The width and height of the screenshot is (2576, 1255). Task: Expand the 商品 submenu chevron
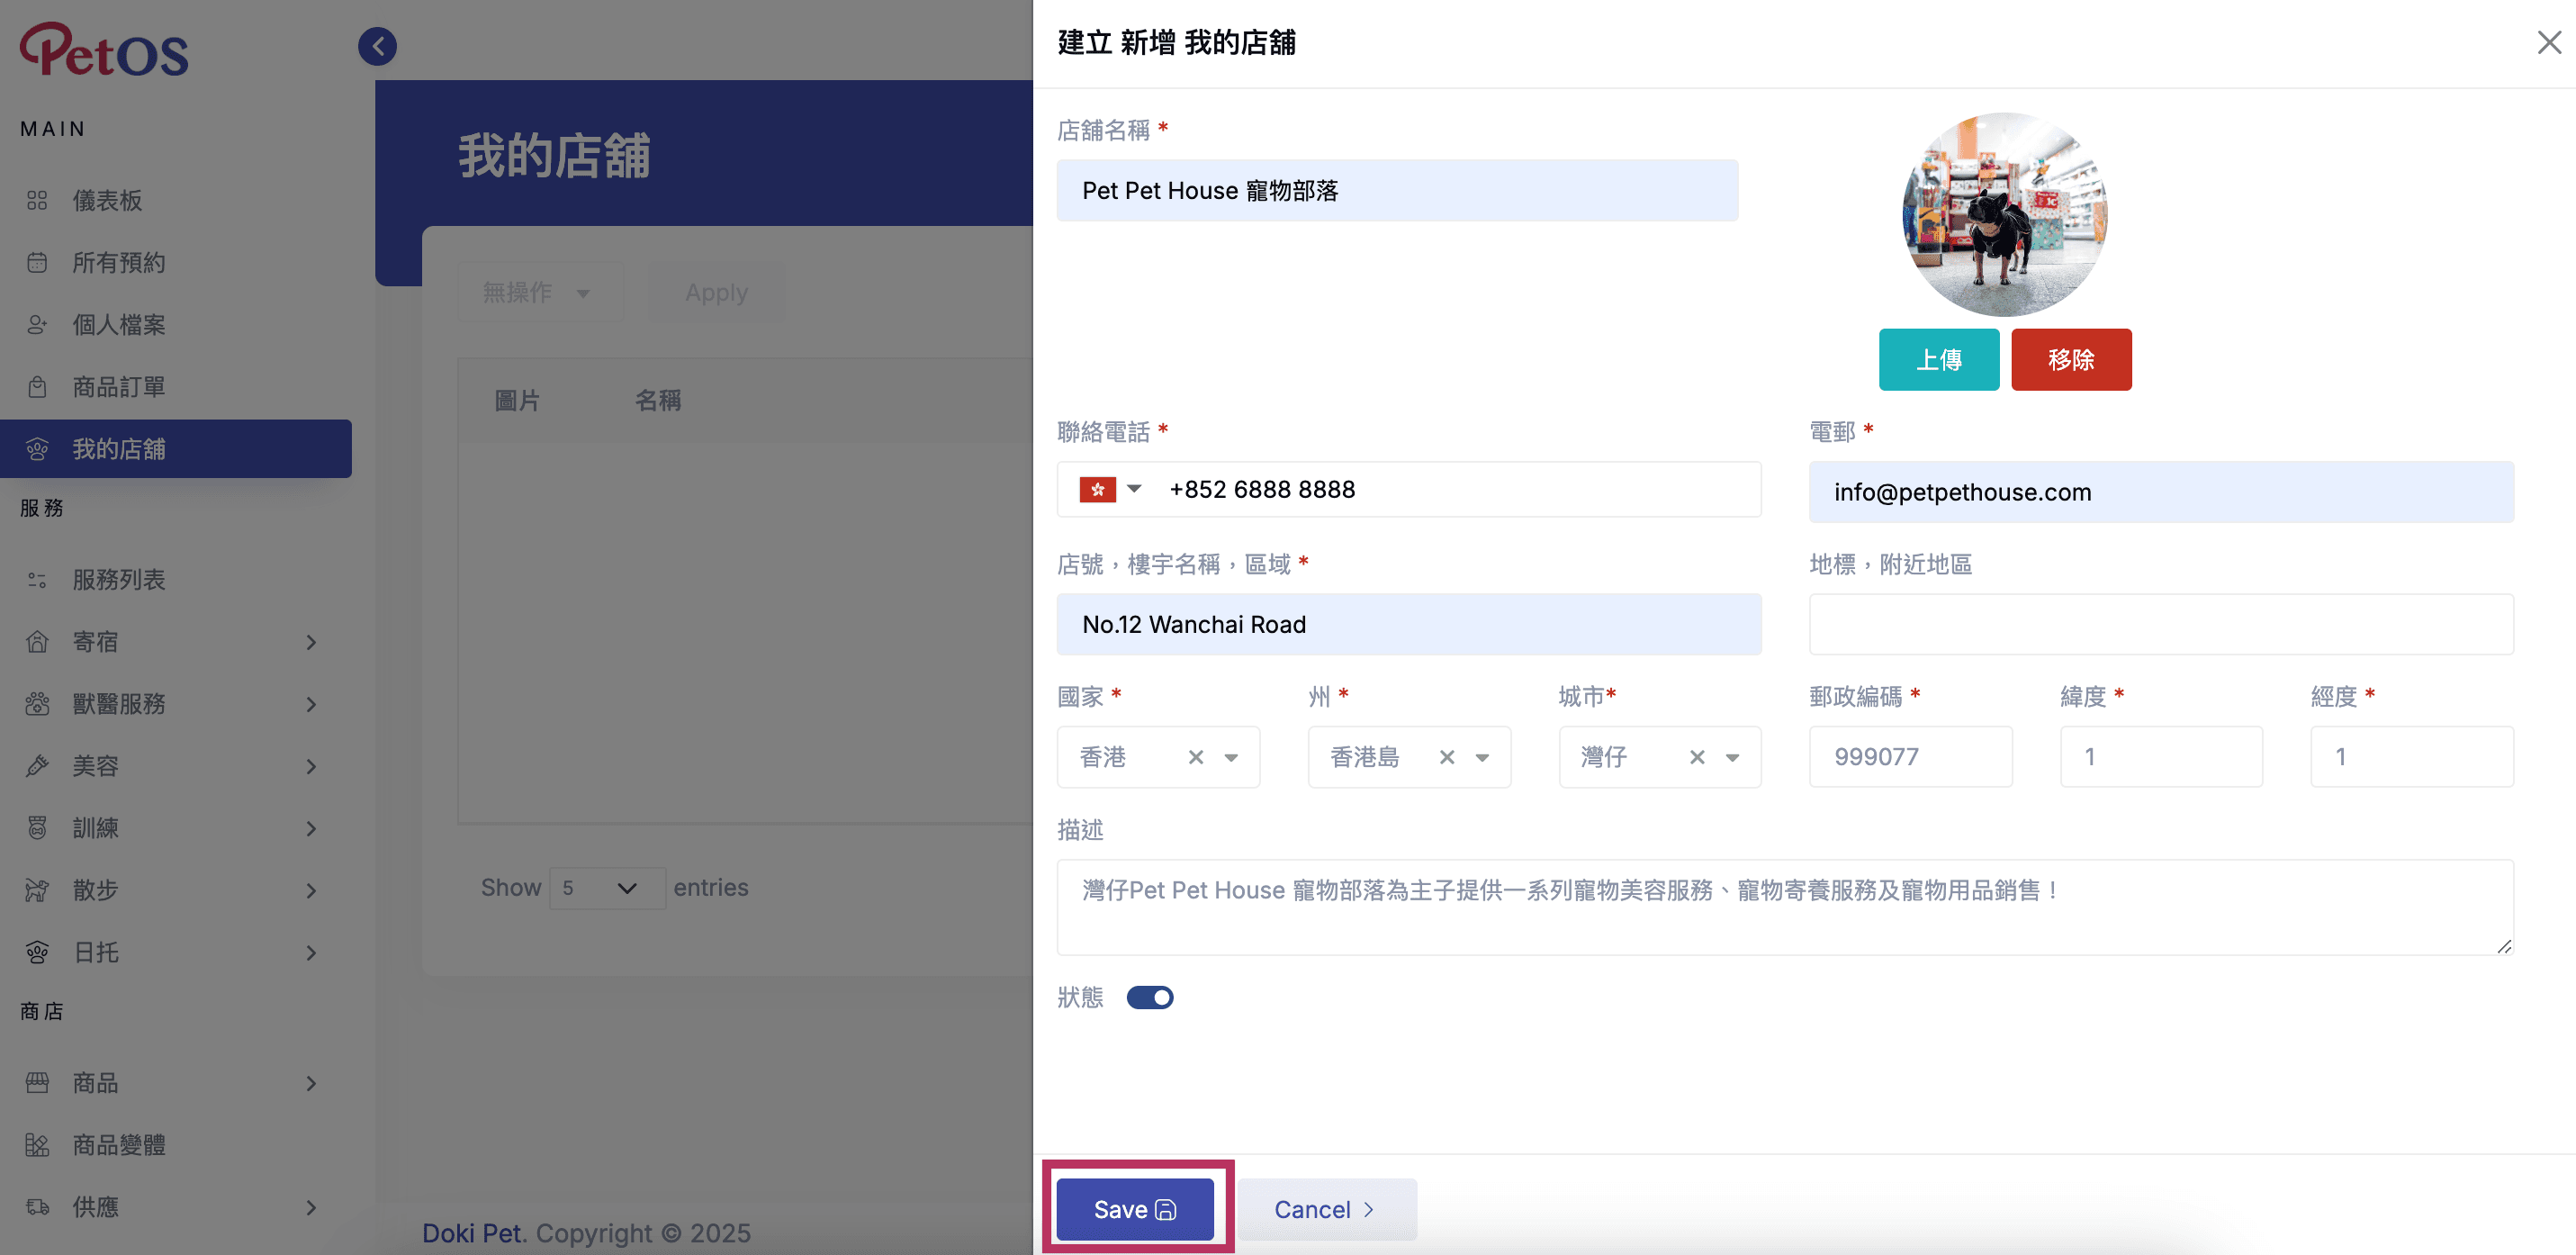pyautogui.click(x=311, y=1083)
